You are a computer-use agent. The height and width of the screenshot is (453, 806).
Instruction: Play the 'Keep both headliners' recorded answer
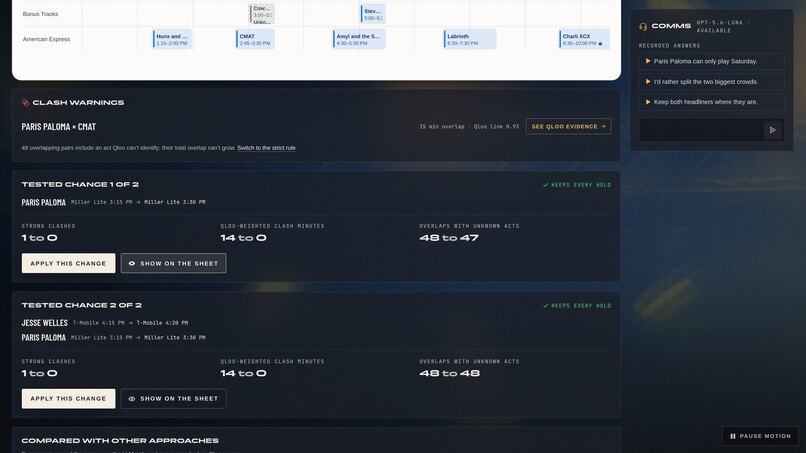[x=711, y=102]
